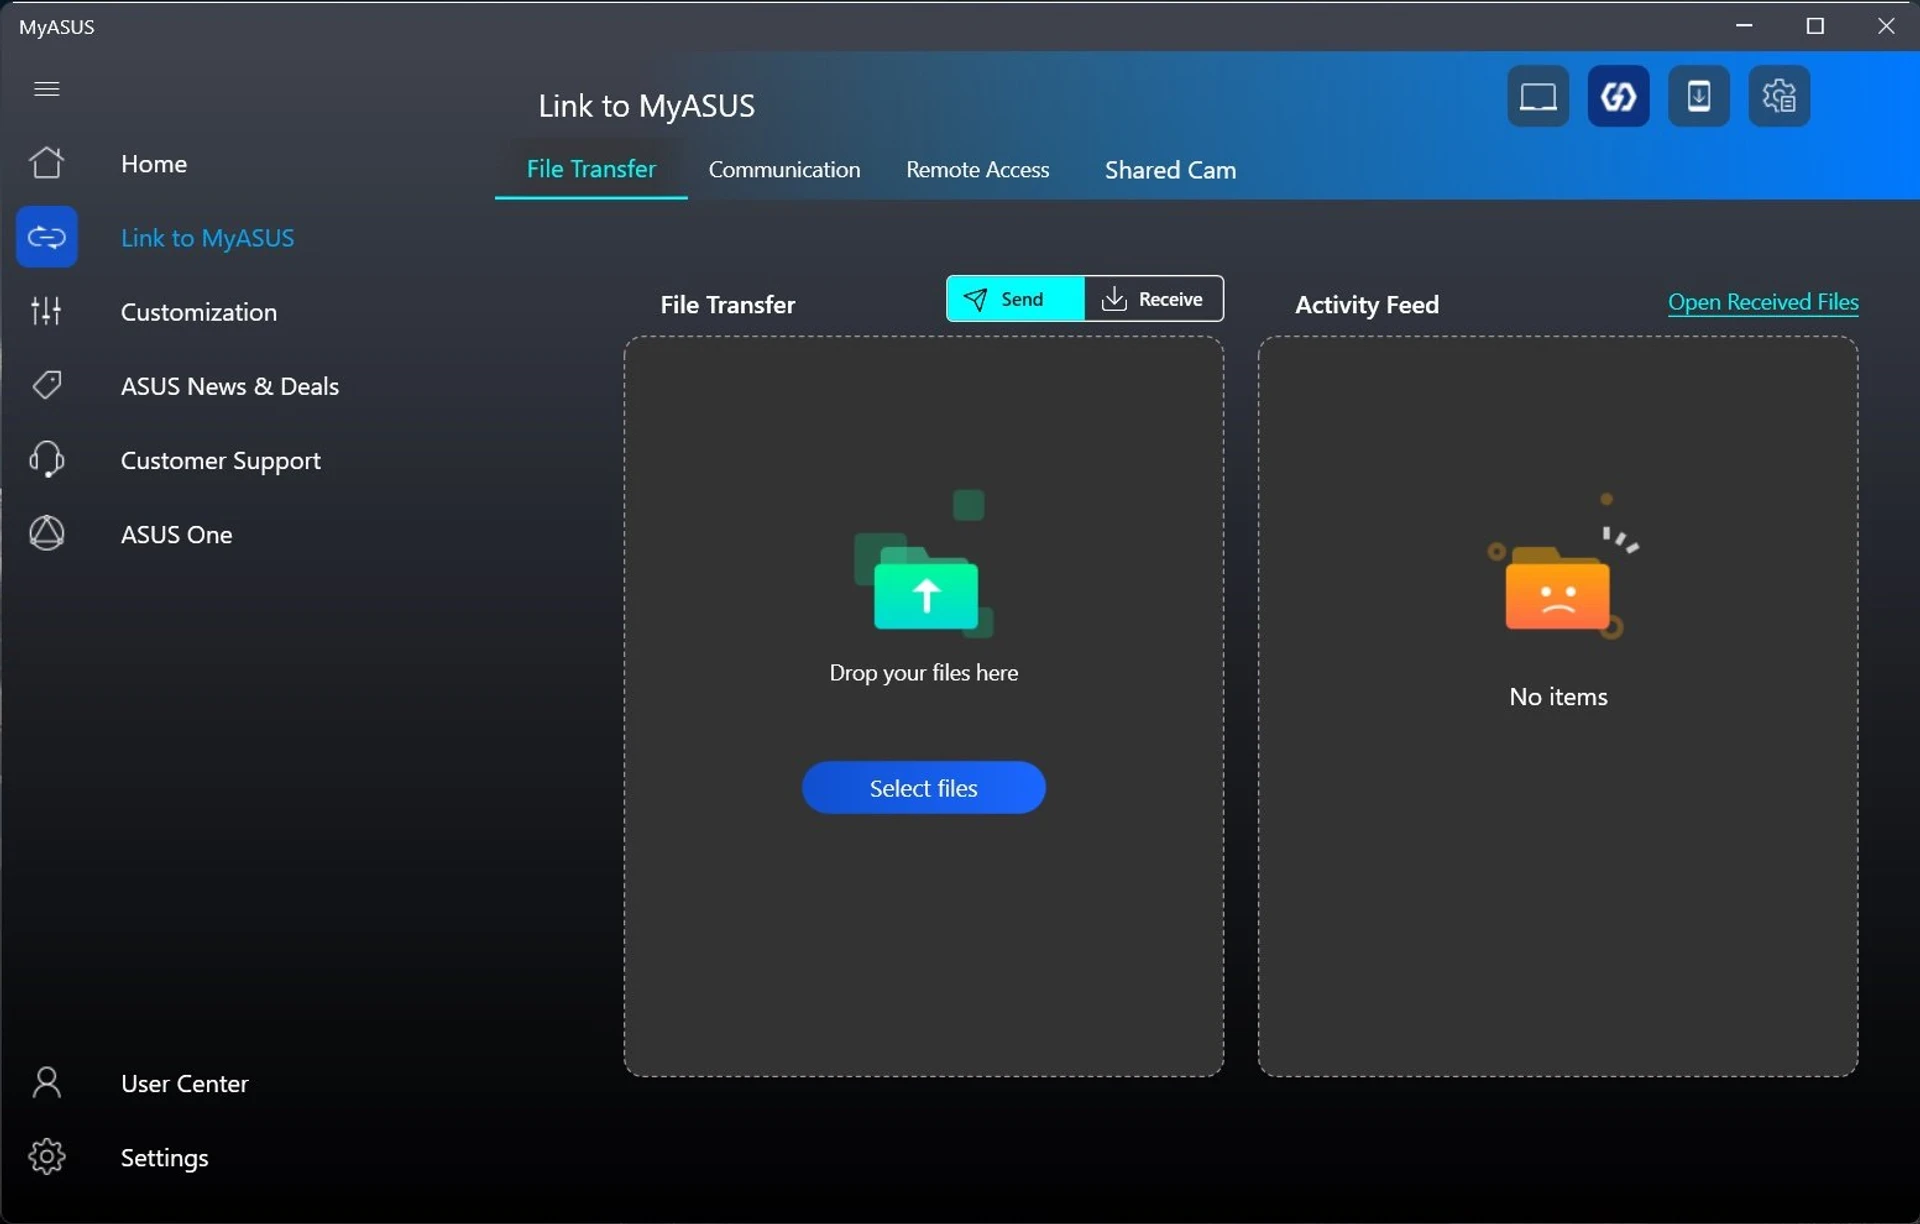
Task: Click the ASUS News & Deals tag icon
Action: (x=46, y=385)
